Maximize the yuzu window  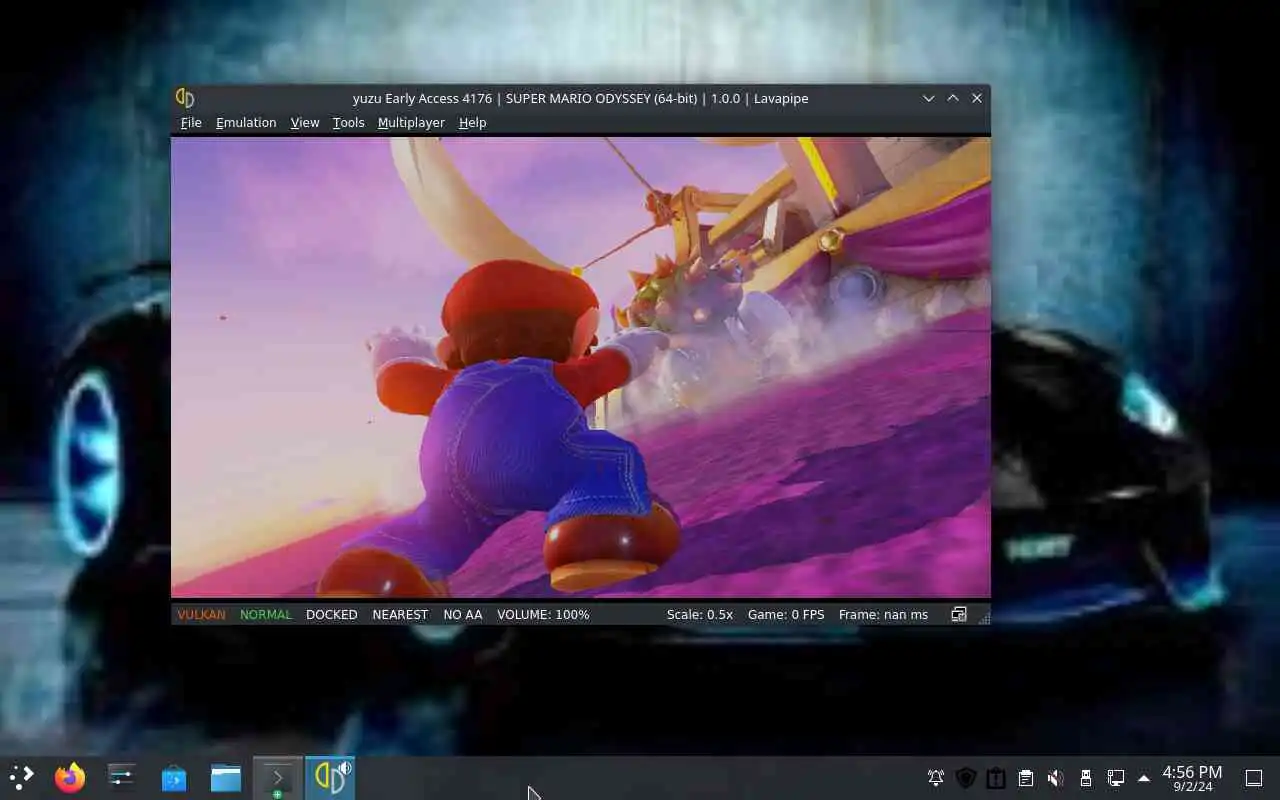[x=953, y=98]
